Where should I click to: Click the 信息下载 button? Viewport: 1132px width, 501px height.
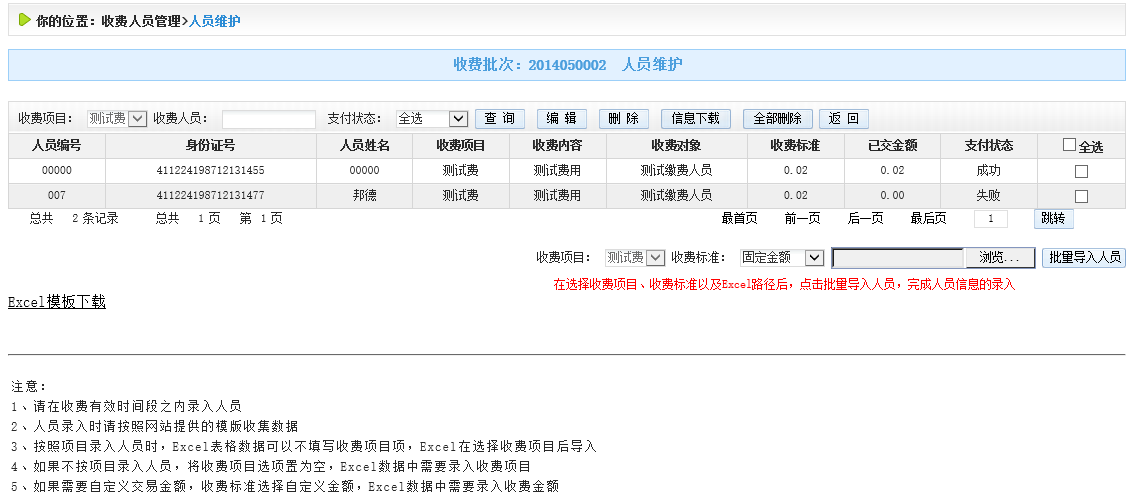[696, 119]
